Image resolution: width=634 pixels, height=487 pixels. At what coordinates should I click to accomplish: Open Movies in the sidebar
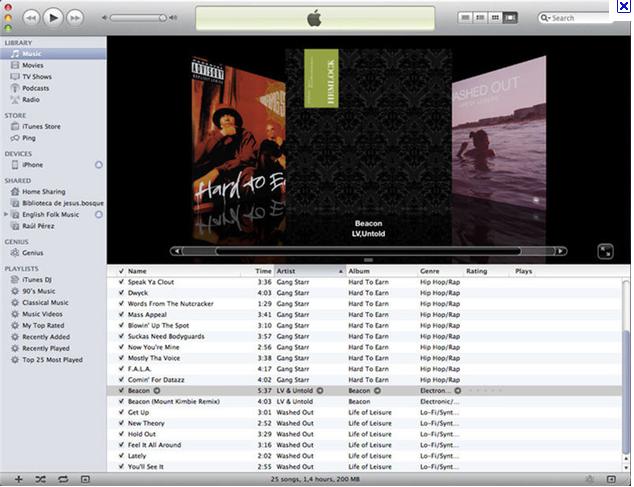(32, 65)
